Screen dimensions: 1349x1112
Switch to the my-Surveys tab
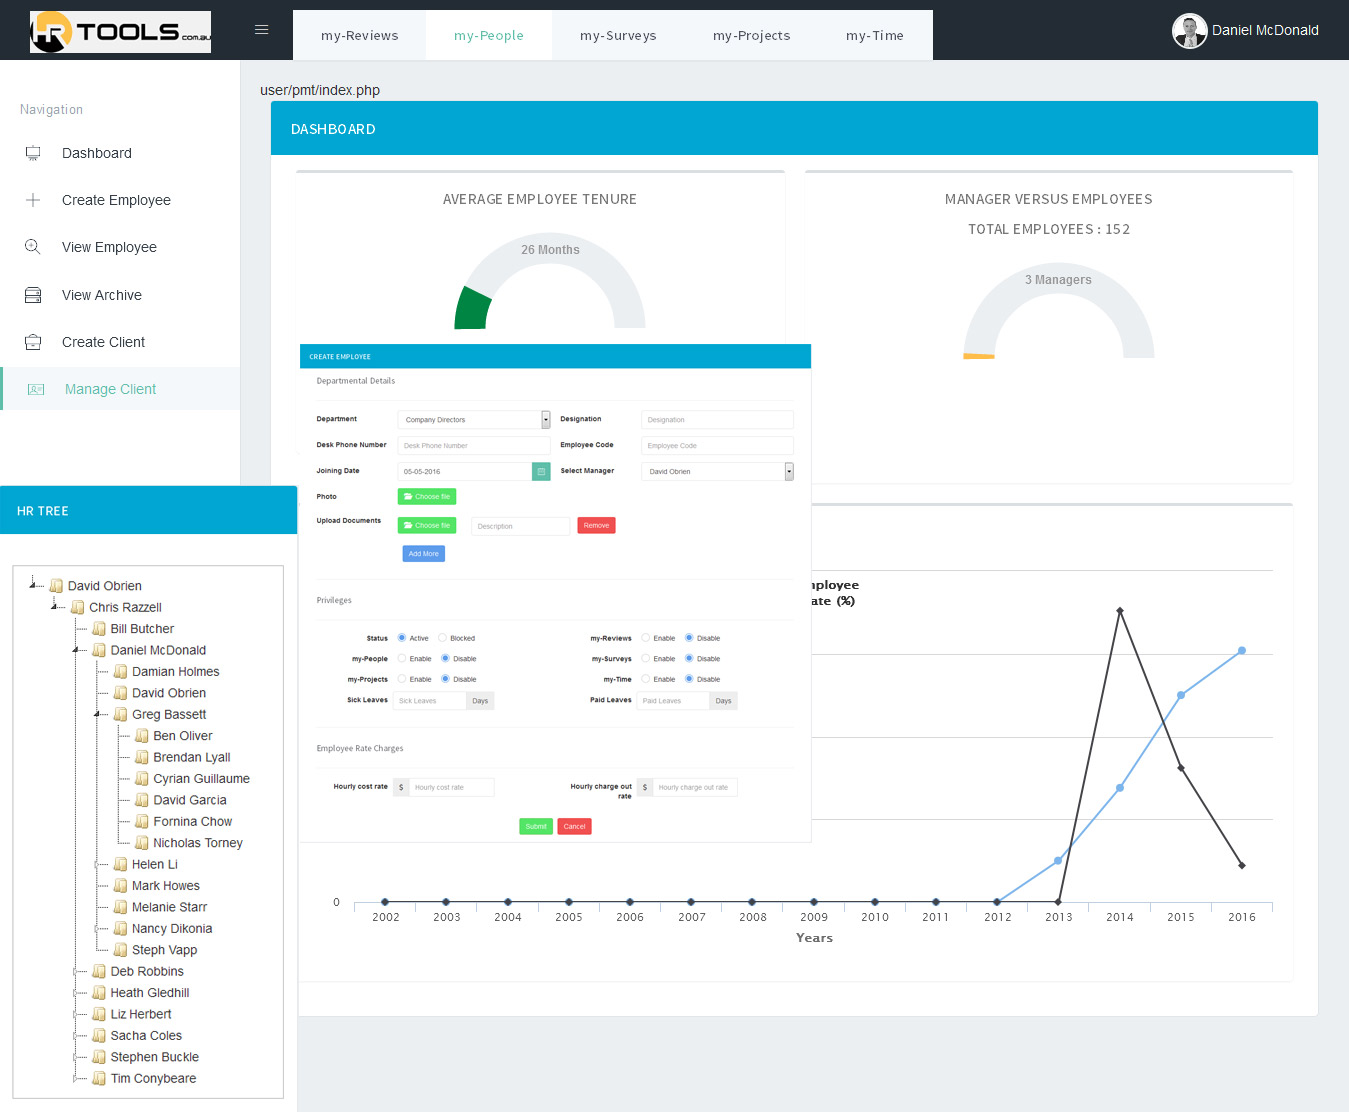tap(618, 36)
